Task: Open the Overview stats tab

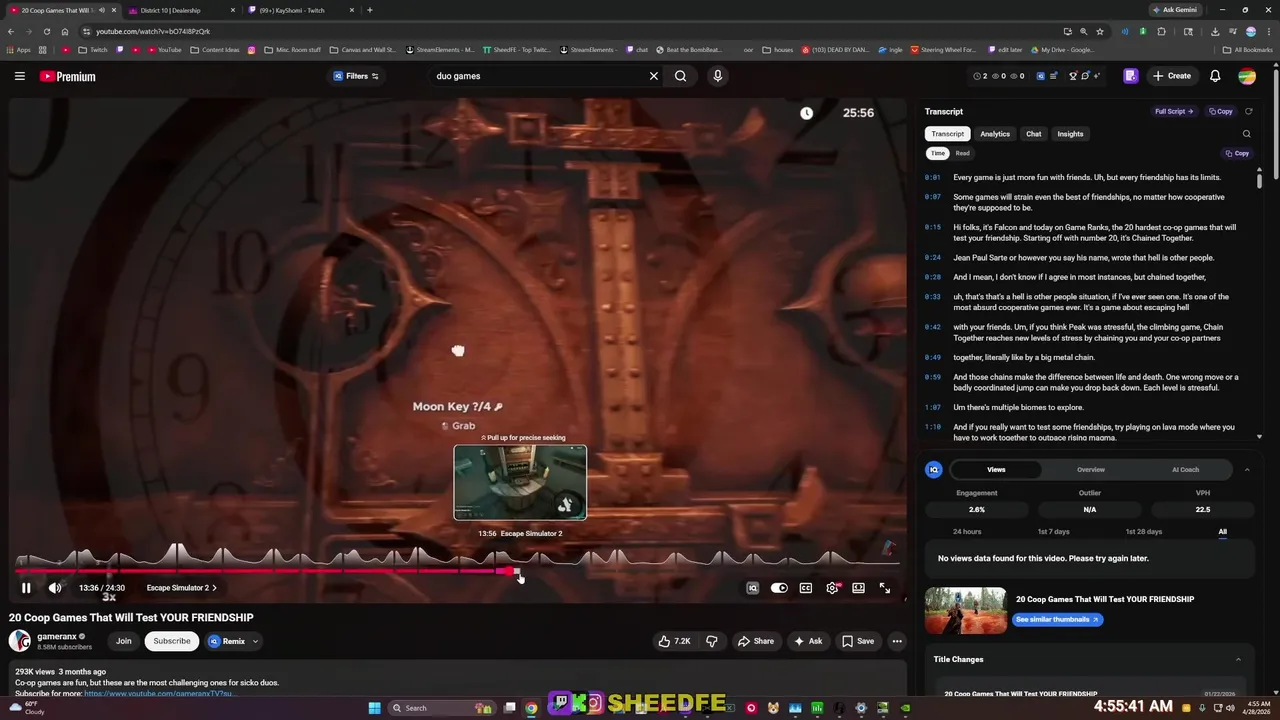Action: [1091, 469]
